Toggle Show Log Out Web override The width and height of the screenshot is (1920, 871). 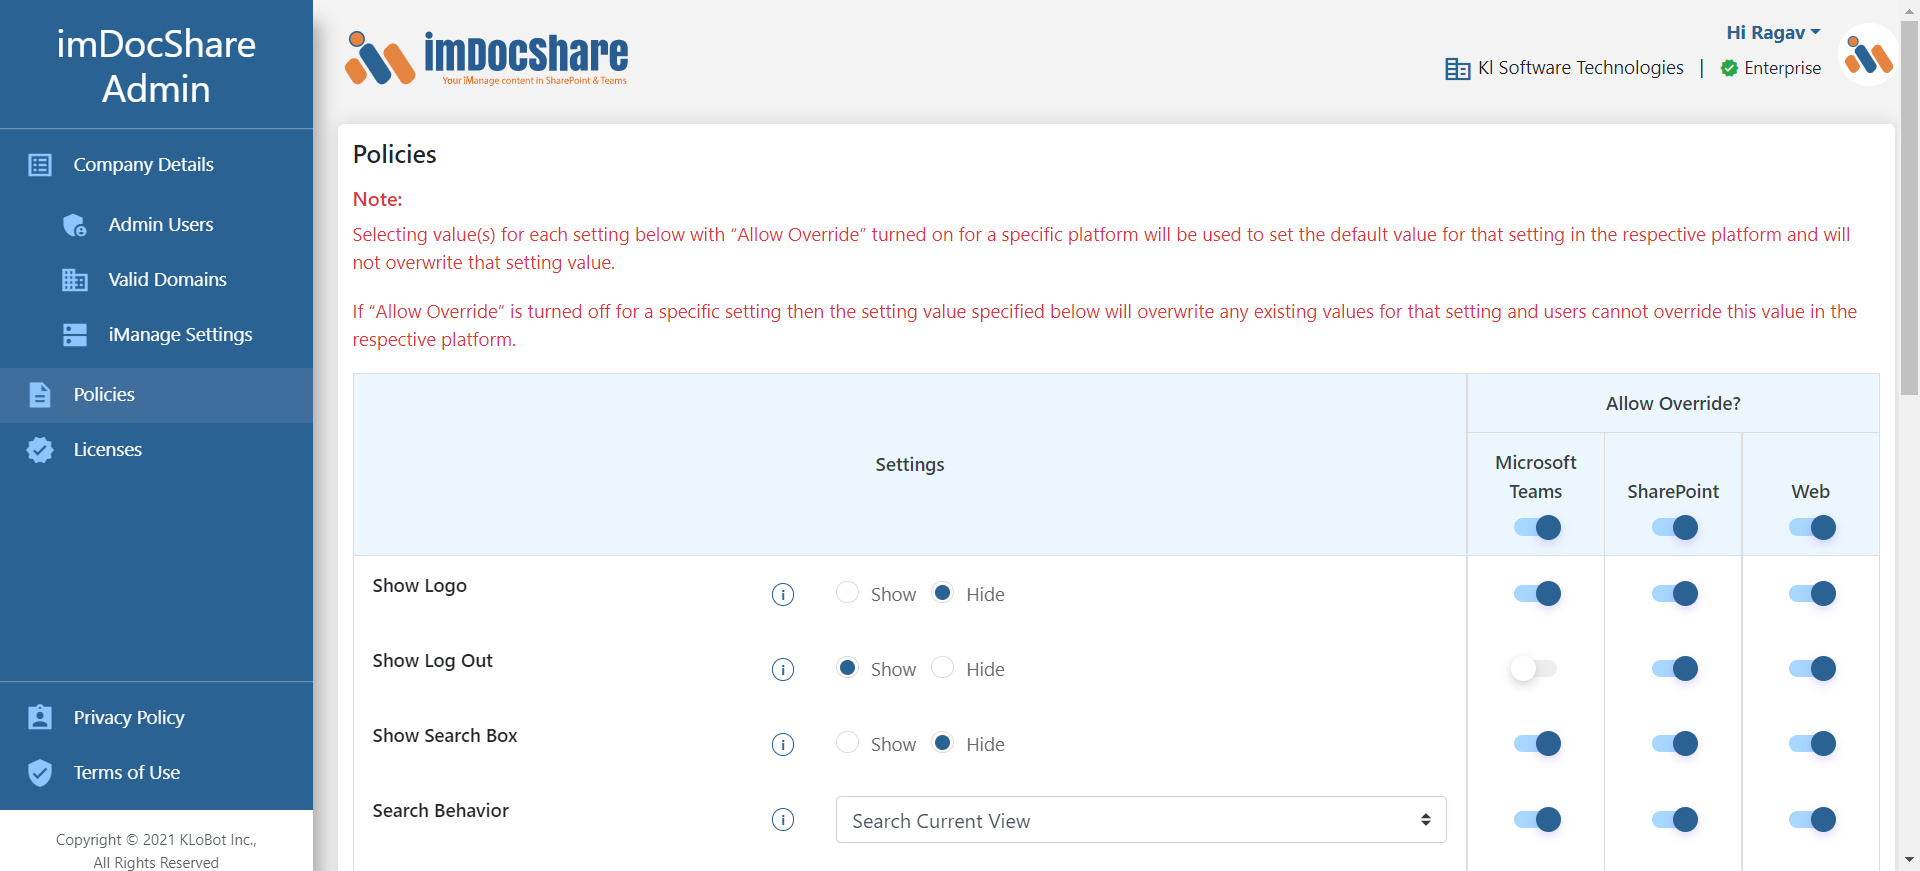tap(1811, 669)
